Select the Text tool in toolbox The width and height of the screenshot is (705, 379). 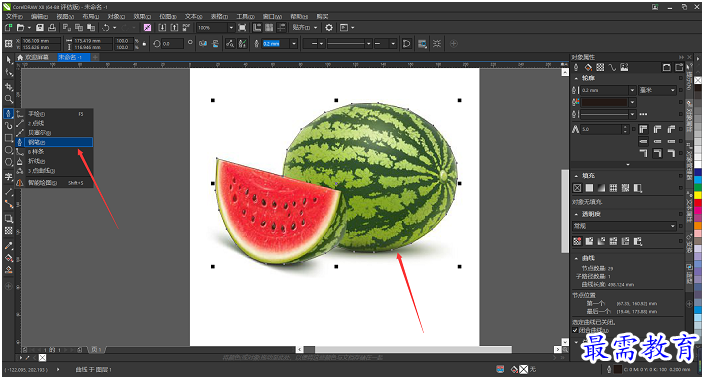[x=8, y=176]
